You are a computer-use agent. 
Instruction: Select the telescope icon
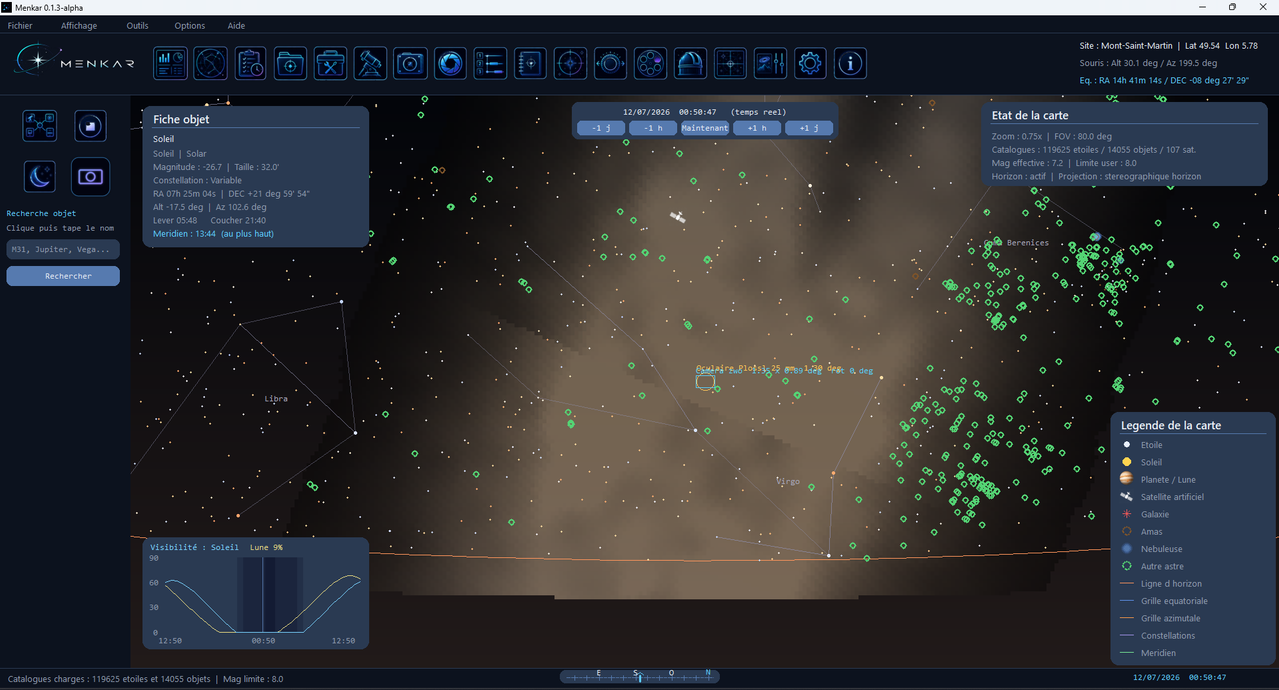371,63
